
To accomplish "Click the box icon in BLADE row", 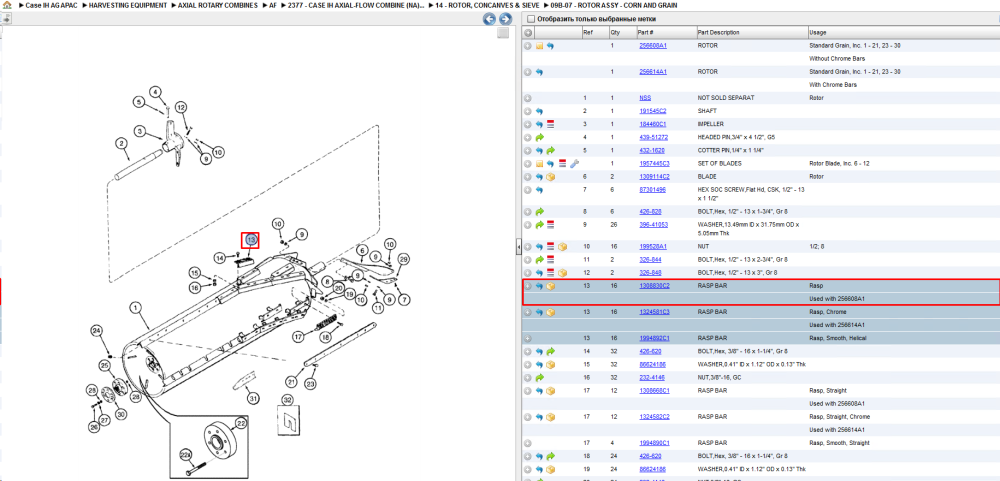I will coord(550,177).
